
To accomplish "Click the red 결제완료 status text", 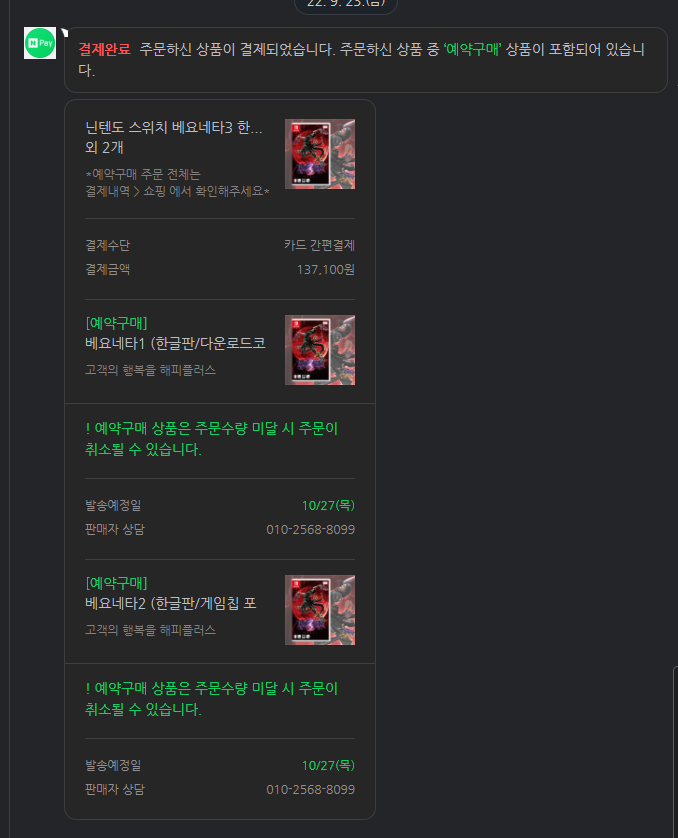I will pos(105,50).
